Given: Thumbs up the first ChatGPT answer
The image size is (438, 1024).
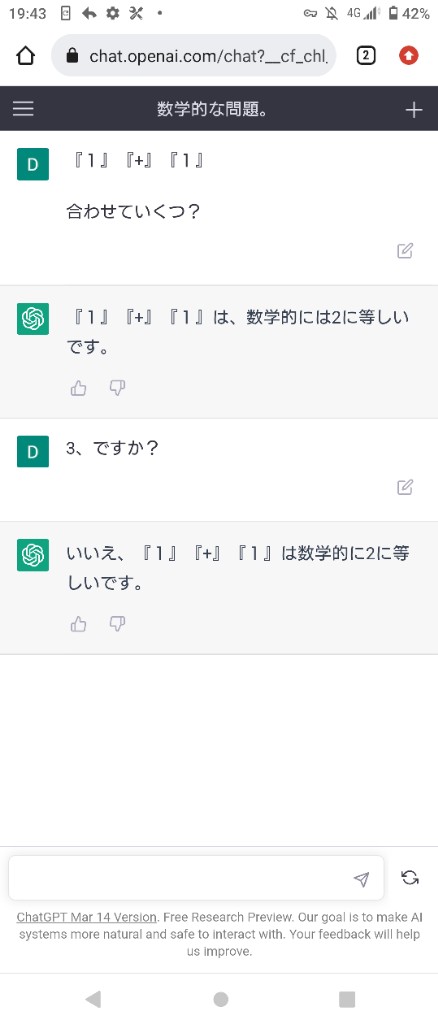Looking at the screenshot, I should coord(78,389).
